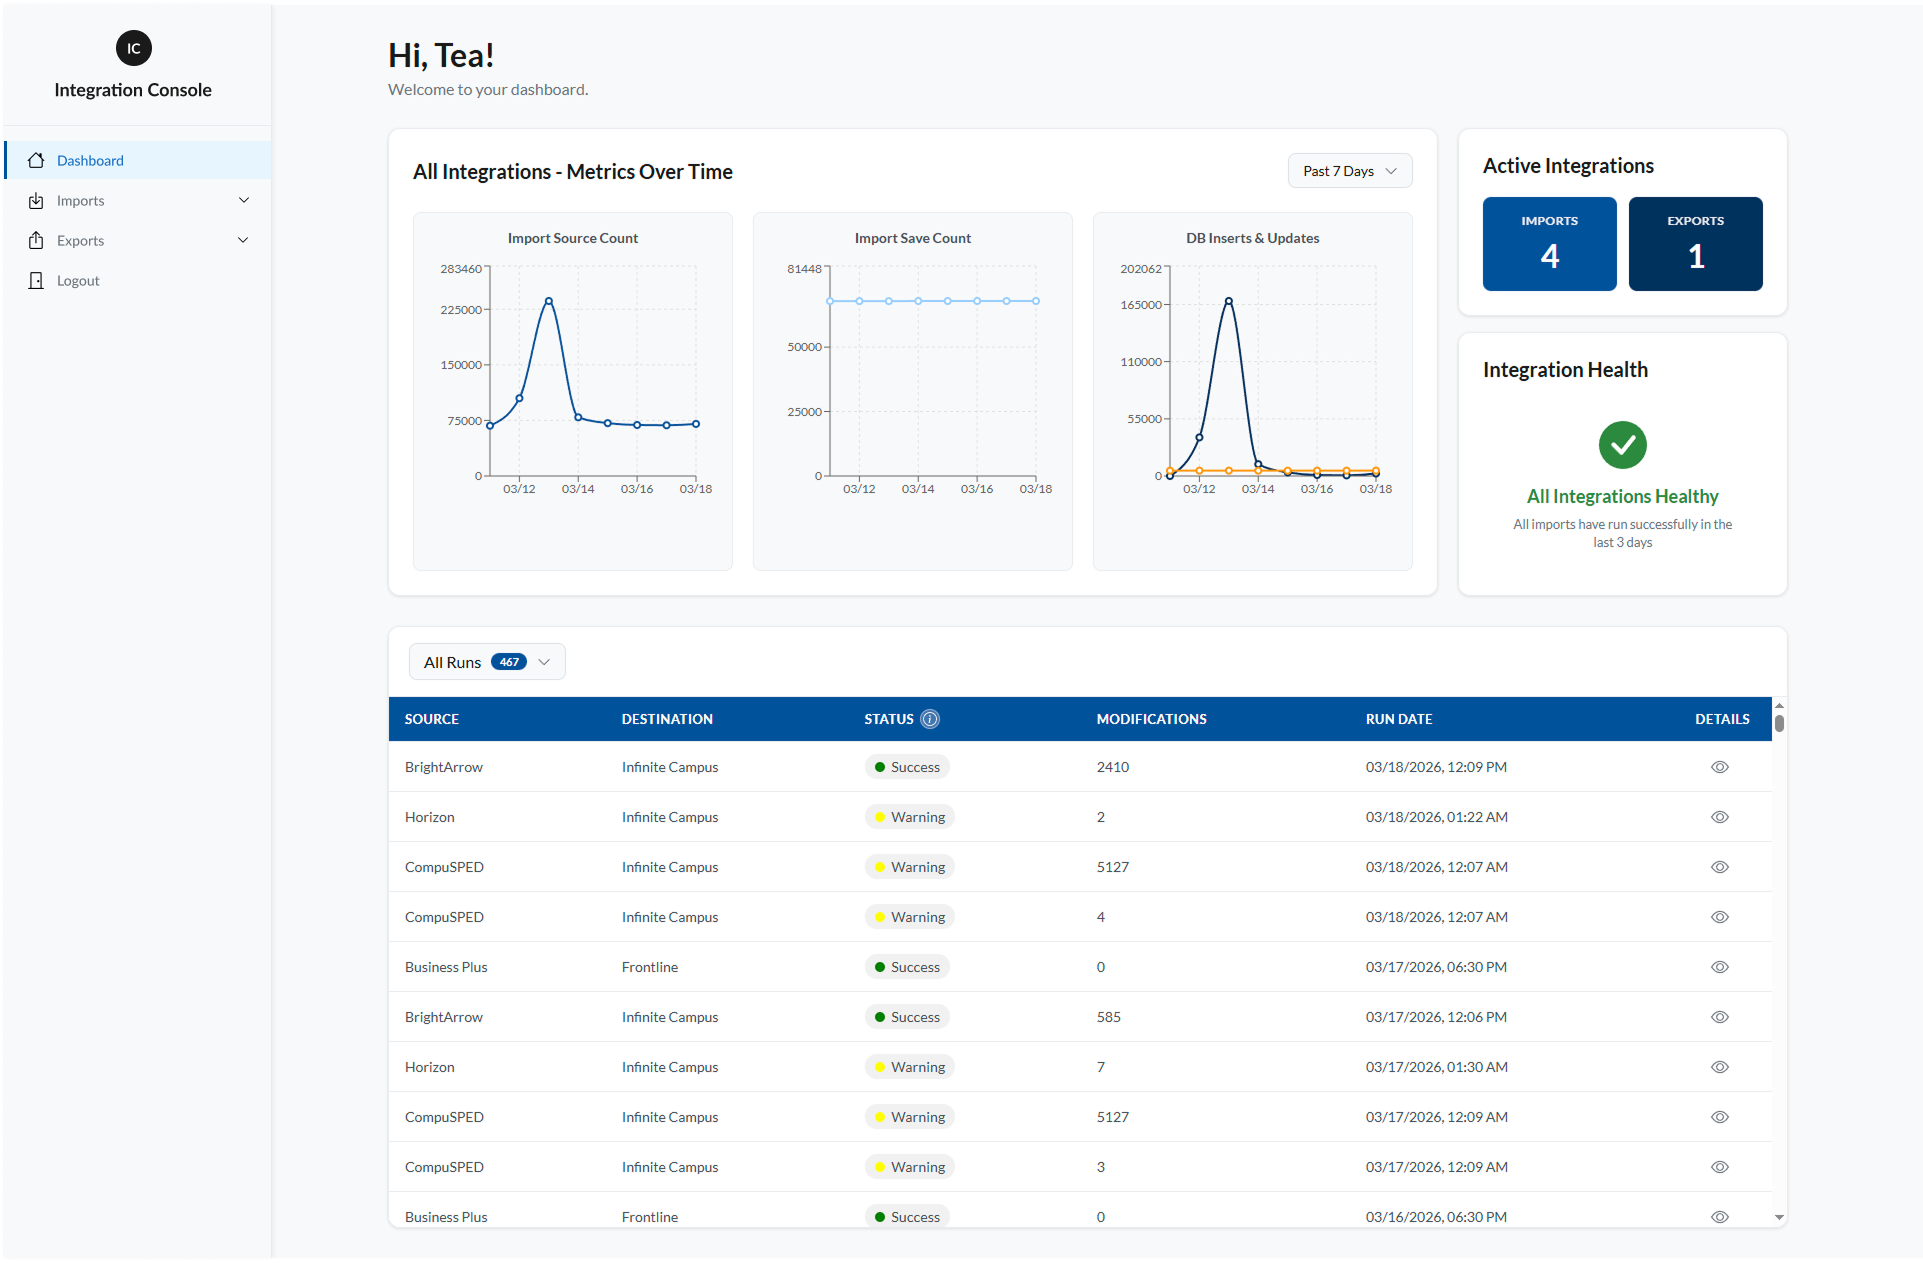Open the Dashboard menu item

click(x=138, y=160)
